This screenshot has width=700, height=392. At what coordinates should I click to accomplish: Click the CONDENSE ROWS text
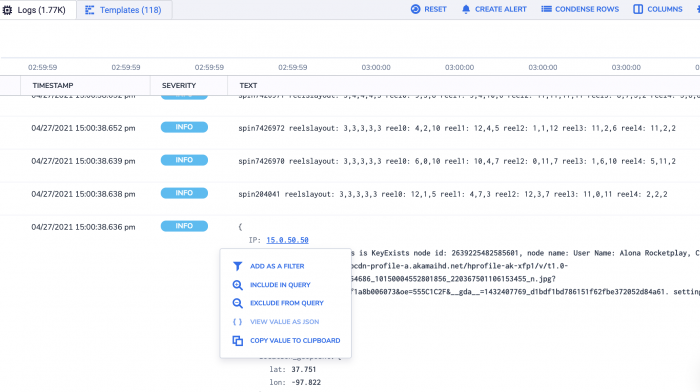[x=587, y=9]
